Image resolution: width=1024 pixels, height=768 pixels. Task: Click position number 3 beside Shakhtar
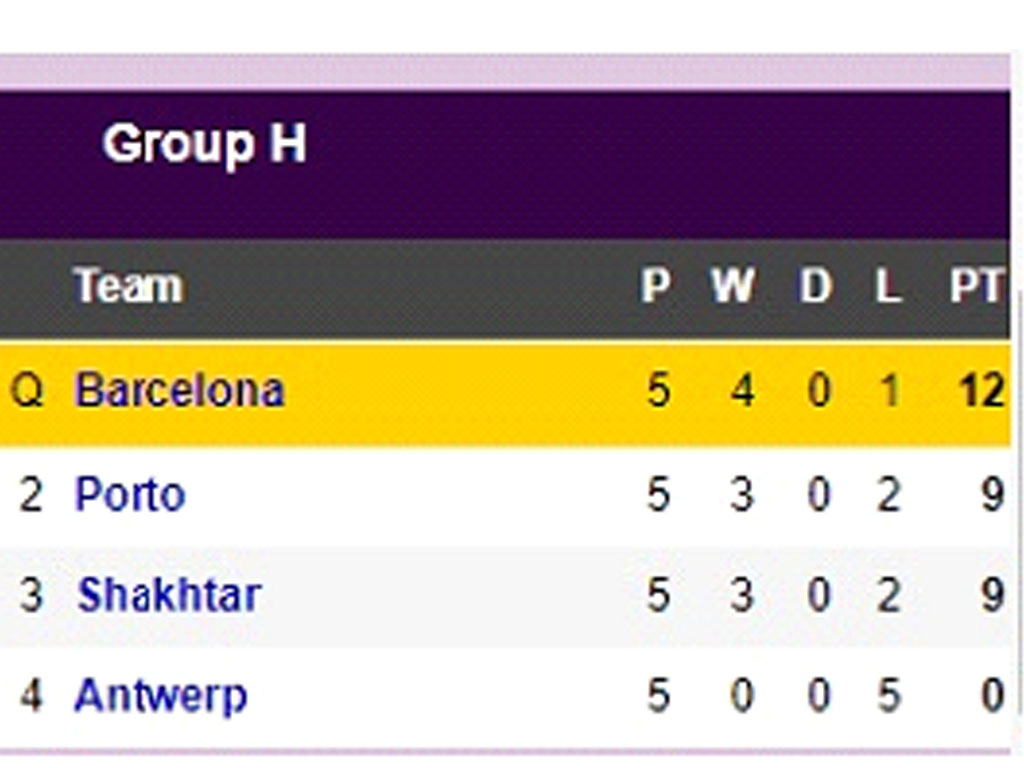31,596
